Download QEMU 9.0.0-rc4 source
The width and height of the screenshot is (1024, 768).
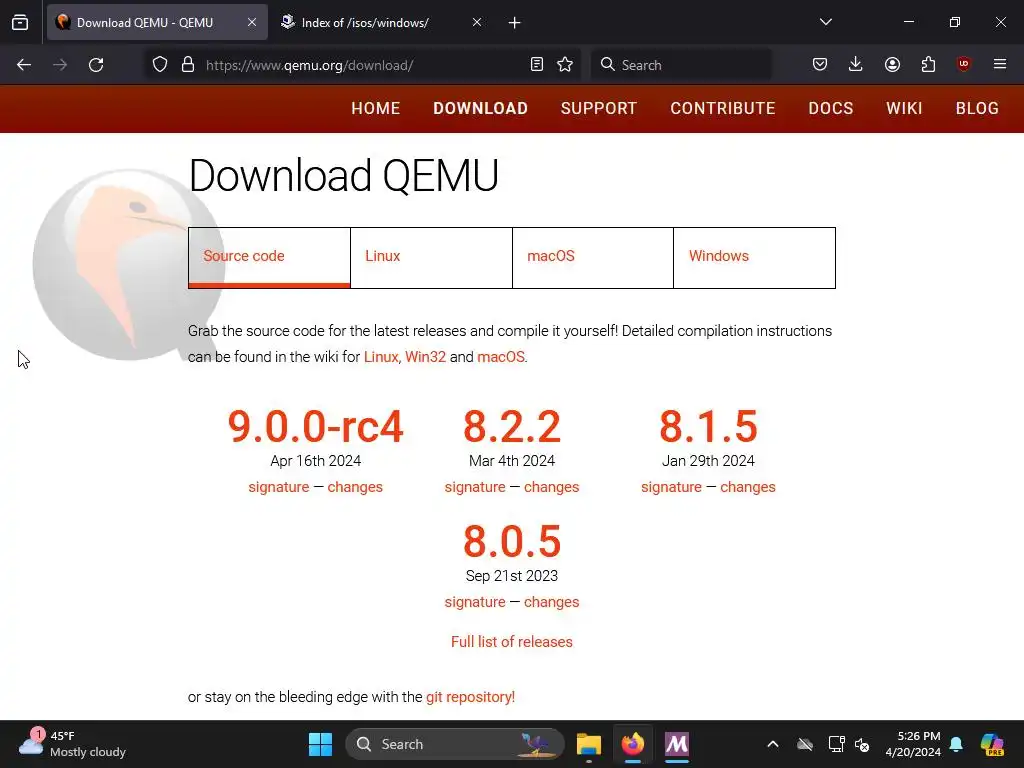(x=315, y=426)
